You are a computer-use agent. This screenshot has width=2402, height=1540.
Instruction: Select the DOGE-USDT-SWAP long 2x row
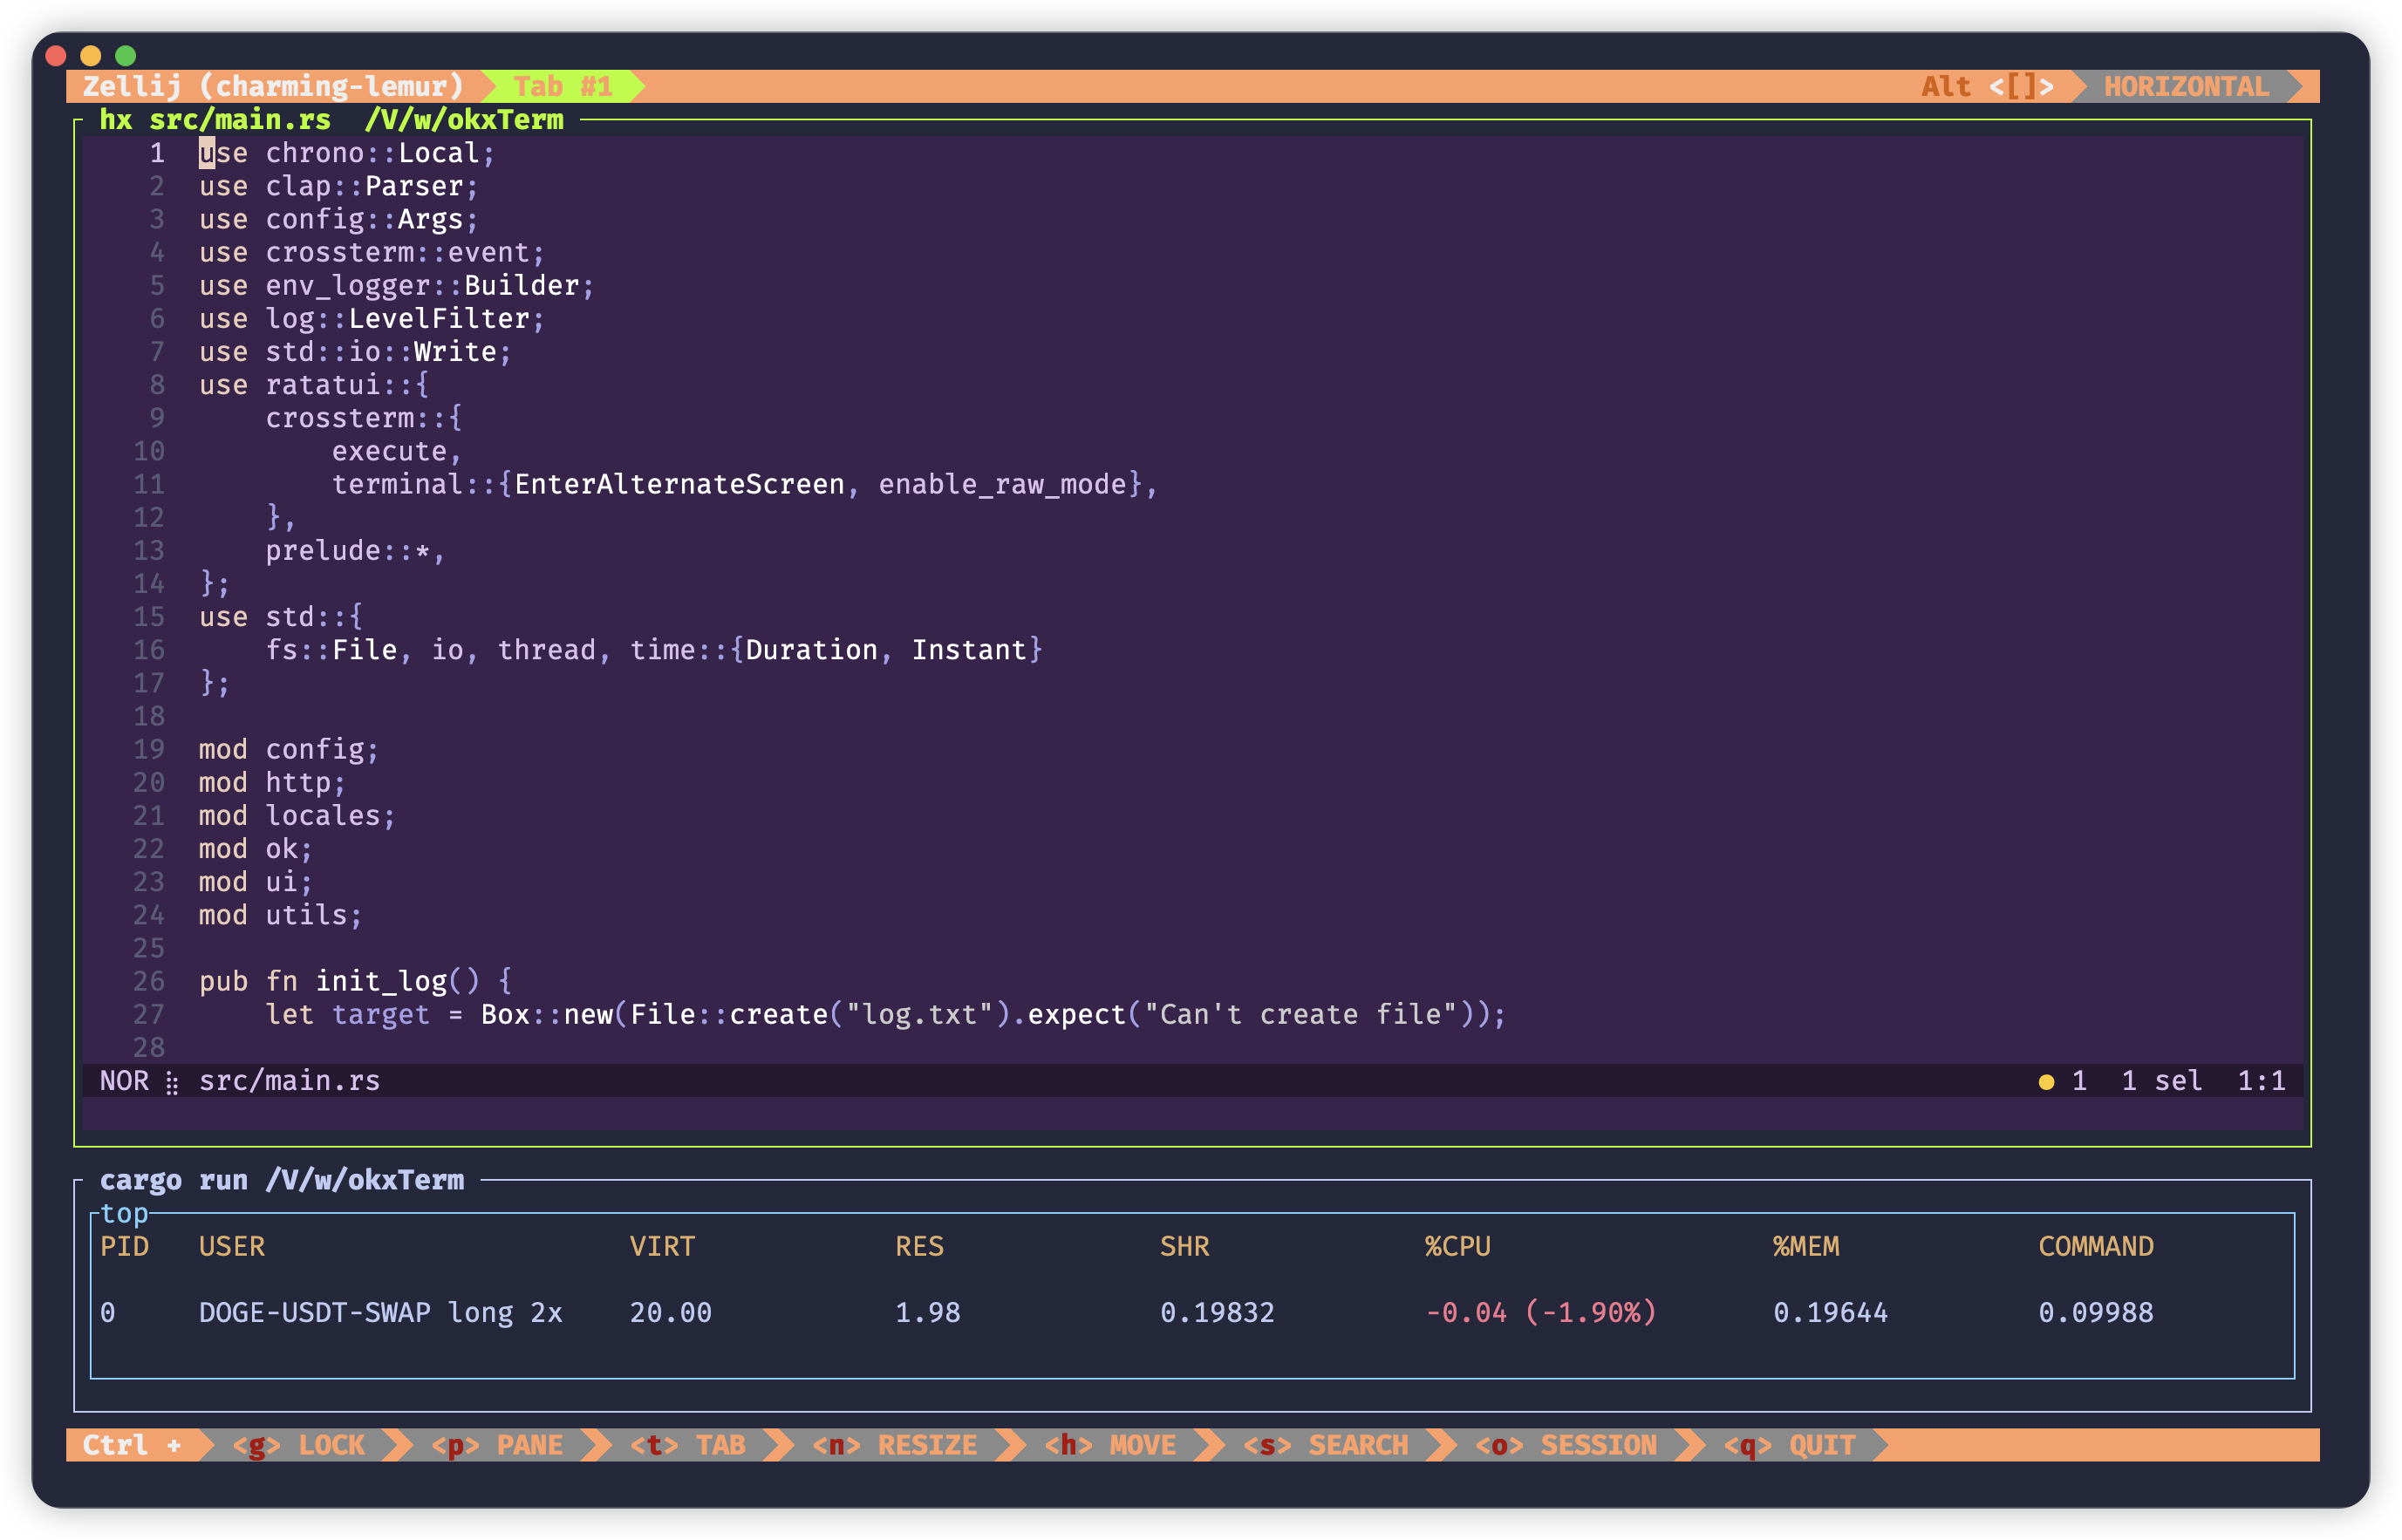(x=380, y=1312)
